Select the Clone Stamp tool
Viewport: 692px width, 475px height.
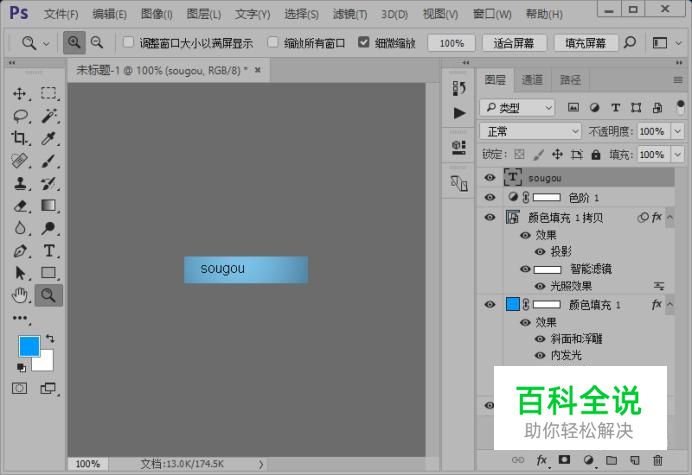click(19, 183)
